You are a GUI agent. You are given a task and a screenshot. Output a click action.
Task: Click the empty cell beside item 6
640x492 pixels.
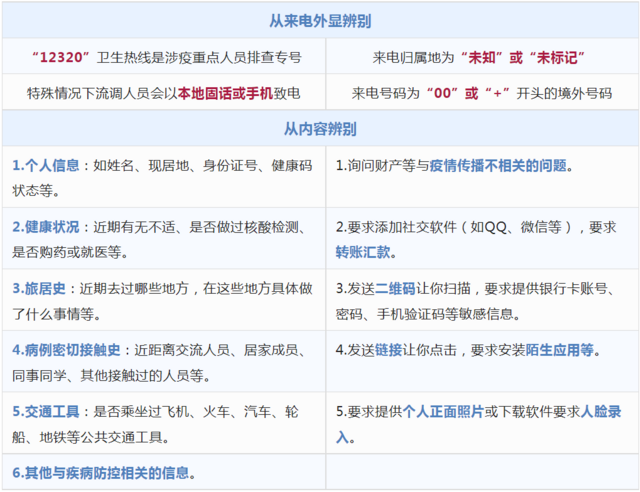click(x=482, y=472)
